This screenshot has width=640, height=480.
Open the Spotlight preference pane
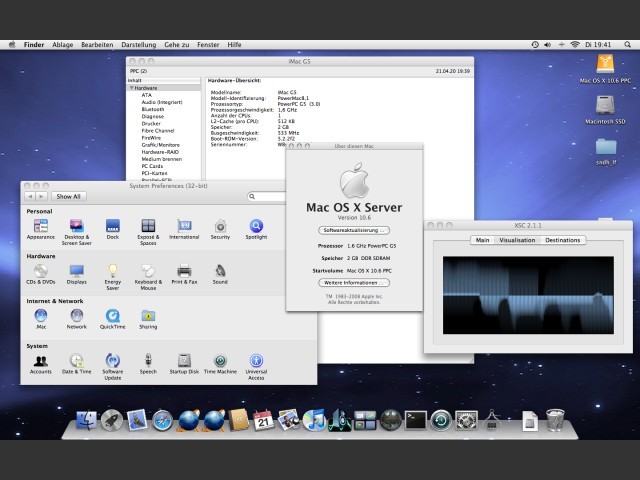tap(256, 229)
